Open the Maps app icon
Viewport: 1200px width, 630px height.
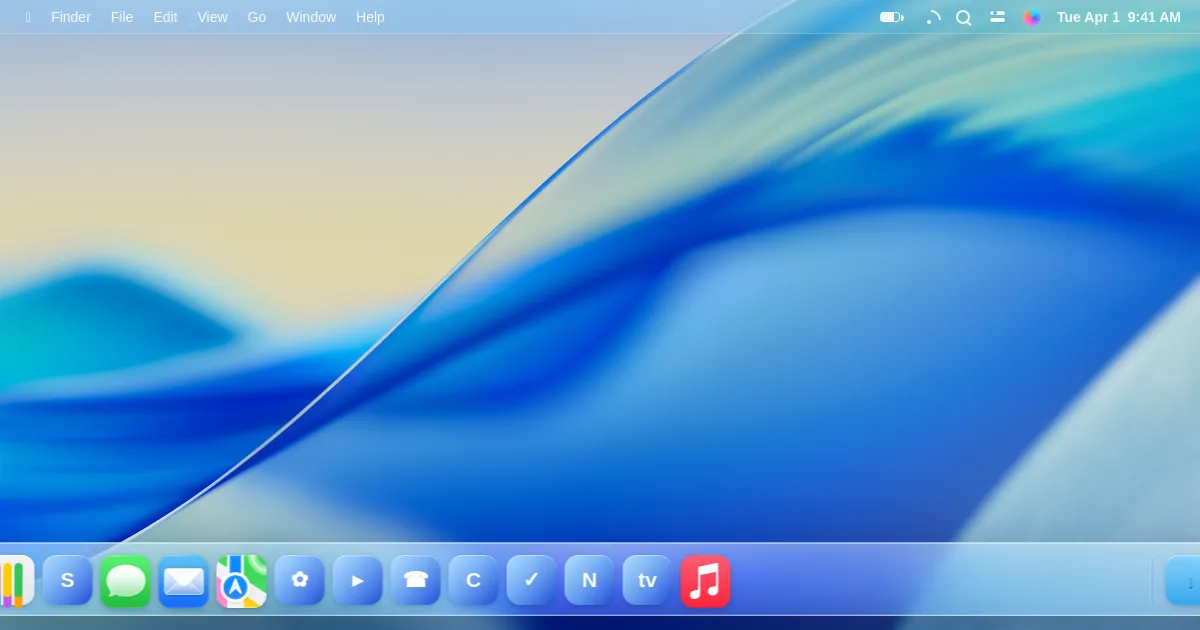pyautogui.click(x=241, y=581)
